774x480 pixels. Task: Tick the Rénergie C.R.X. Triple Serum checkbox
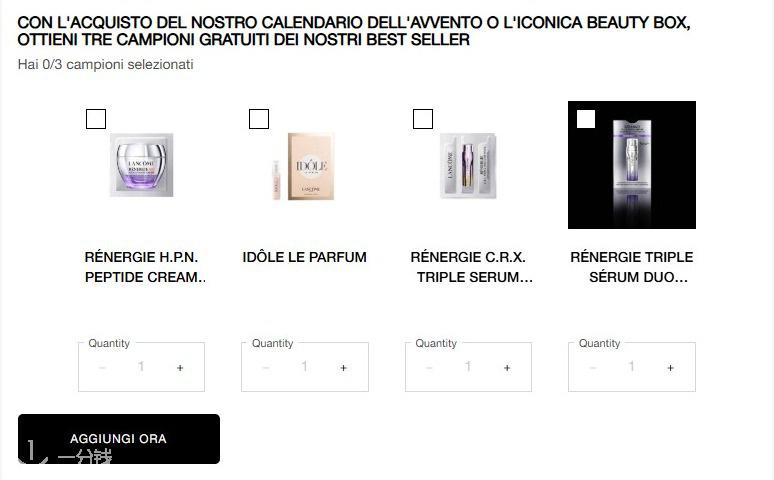[423, 119]
